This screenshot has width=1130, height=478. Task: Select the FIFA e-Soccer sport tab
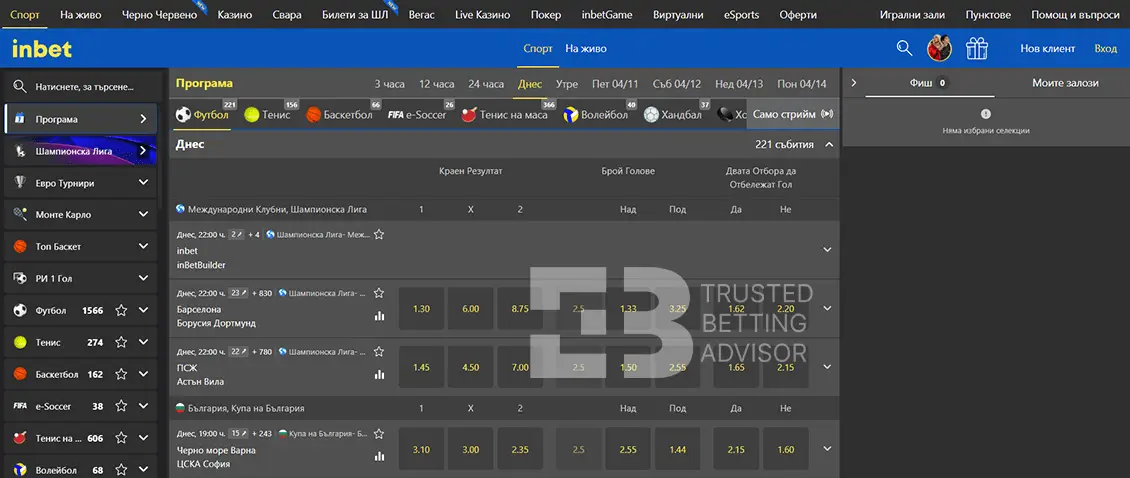click(x=418, y=115)
